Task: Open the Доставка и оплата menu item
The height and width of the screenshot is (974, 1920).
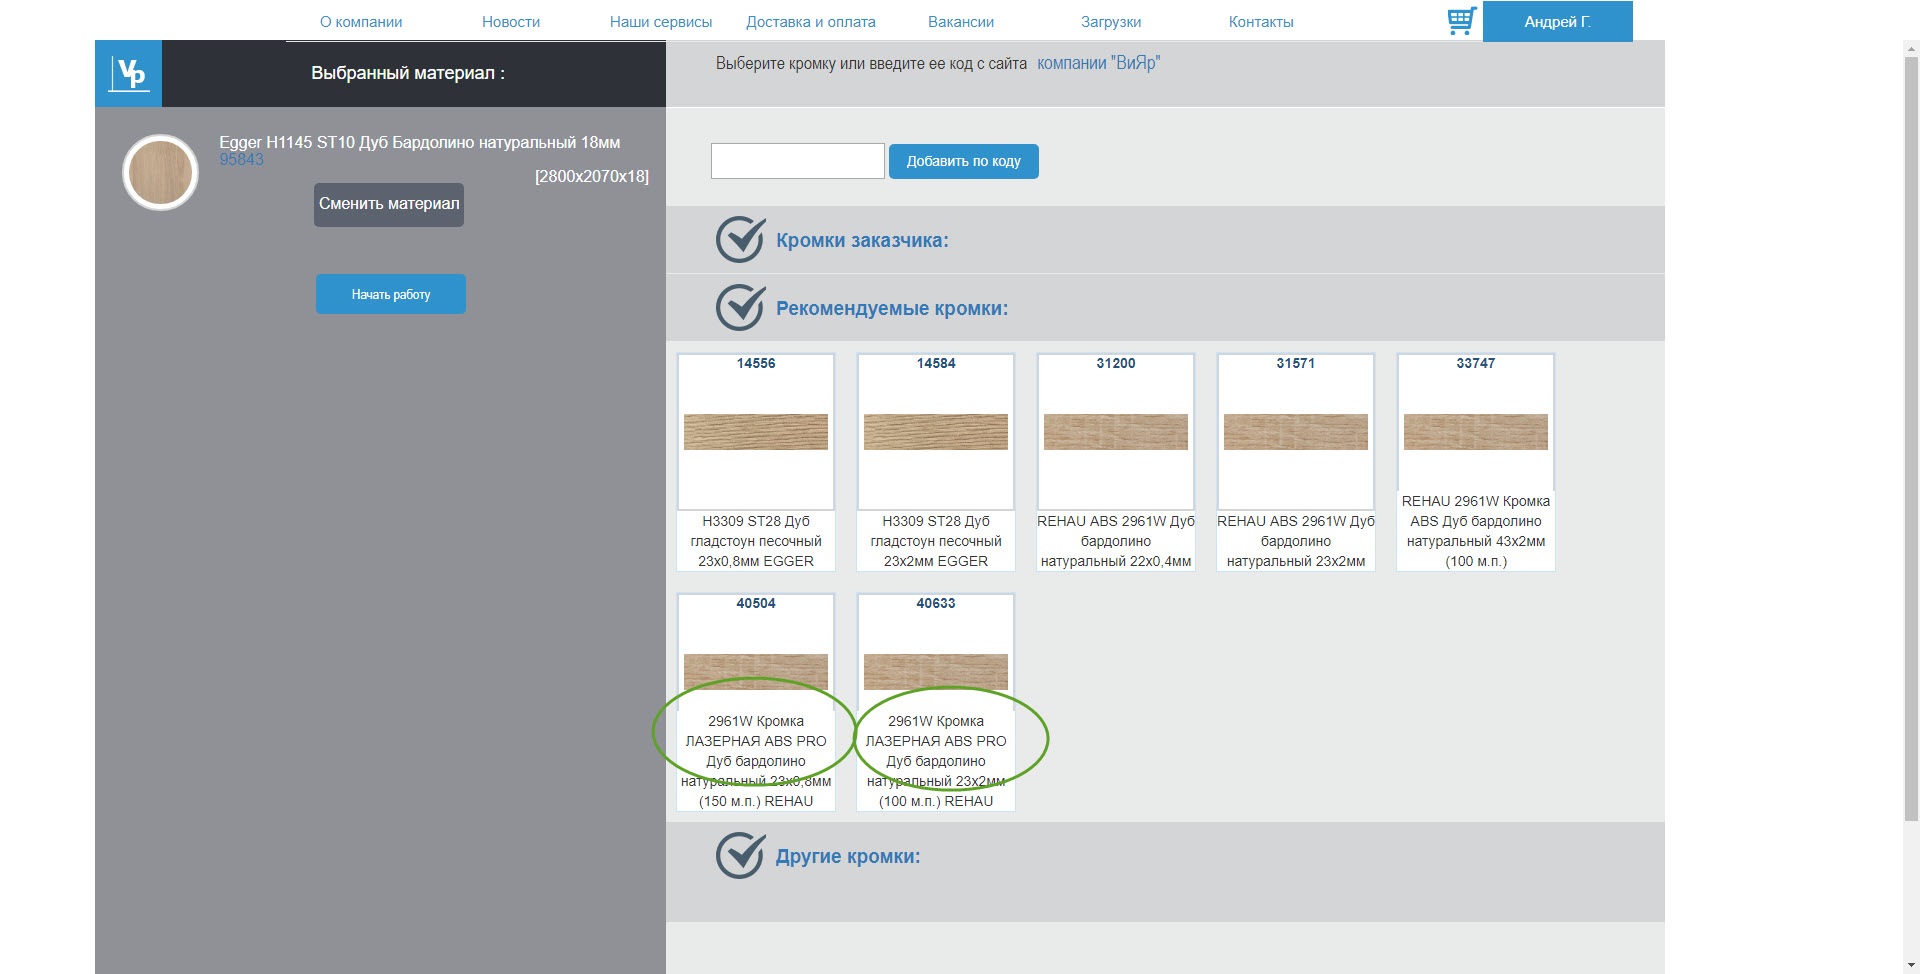Action: [811, 22]
